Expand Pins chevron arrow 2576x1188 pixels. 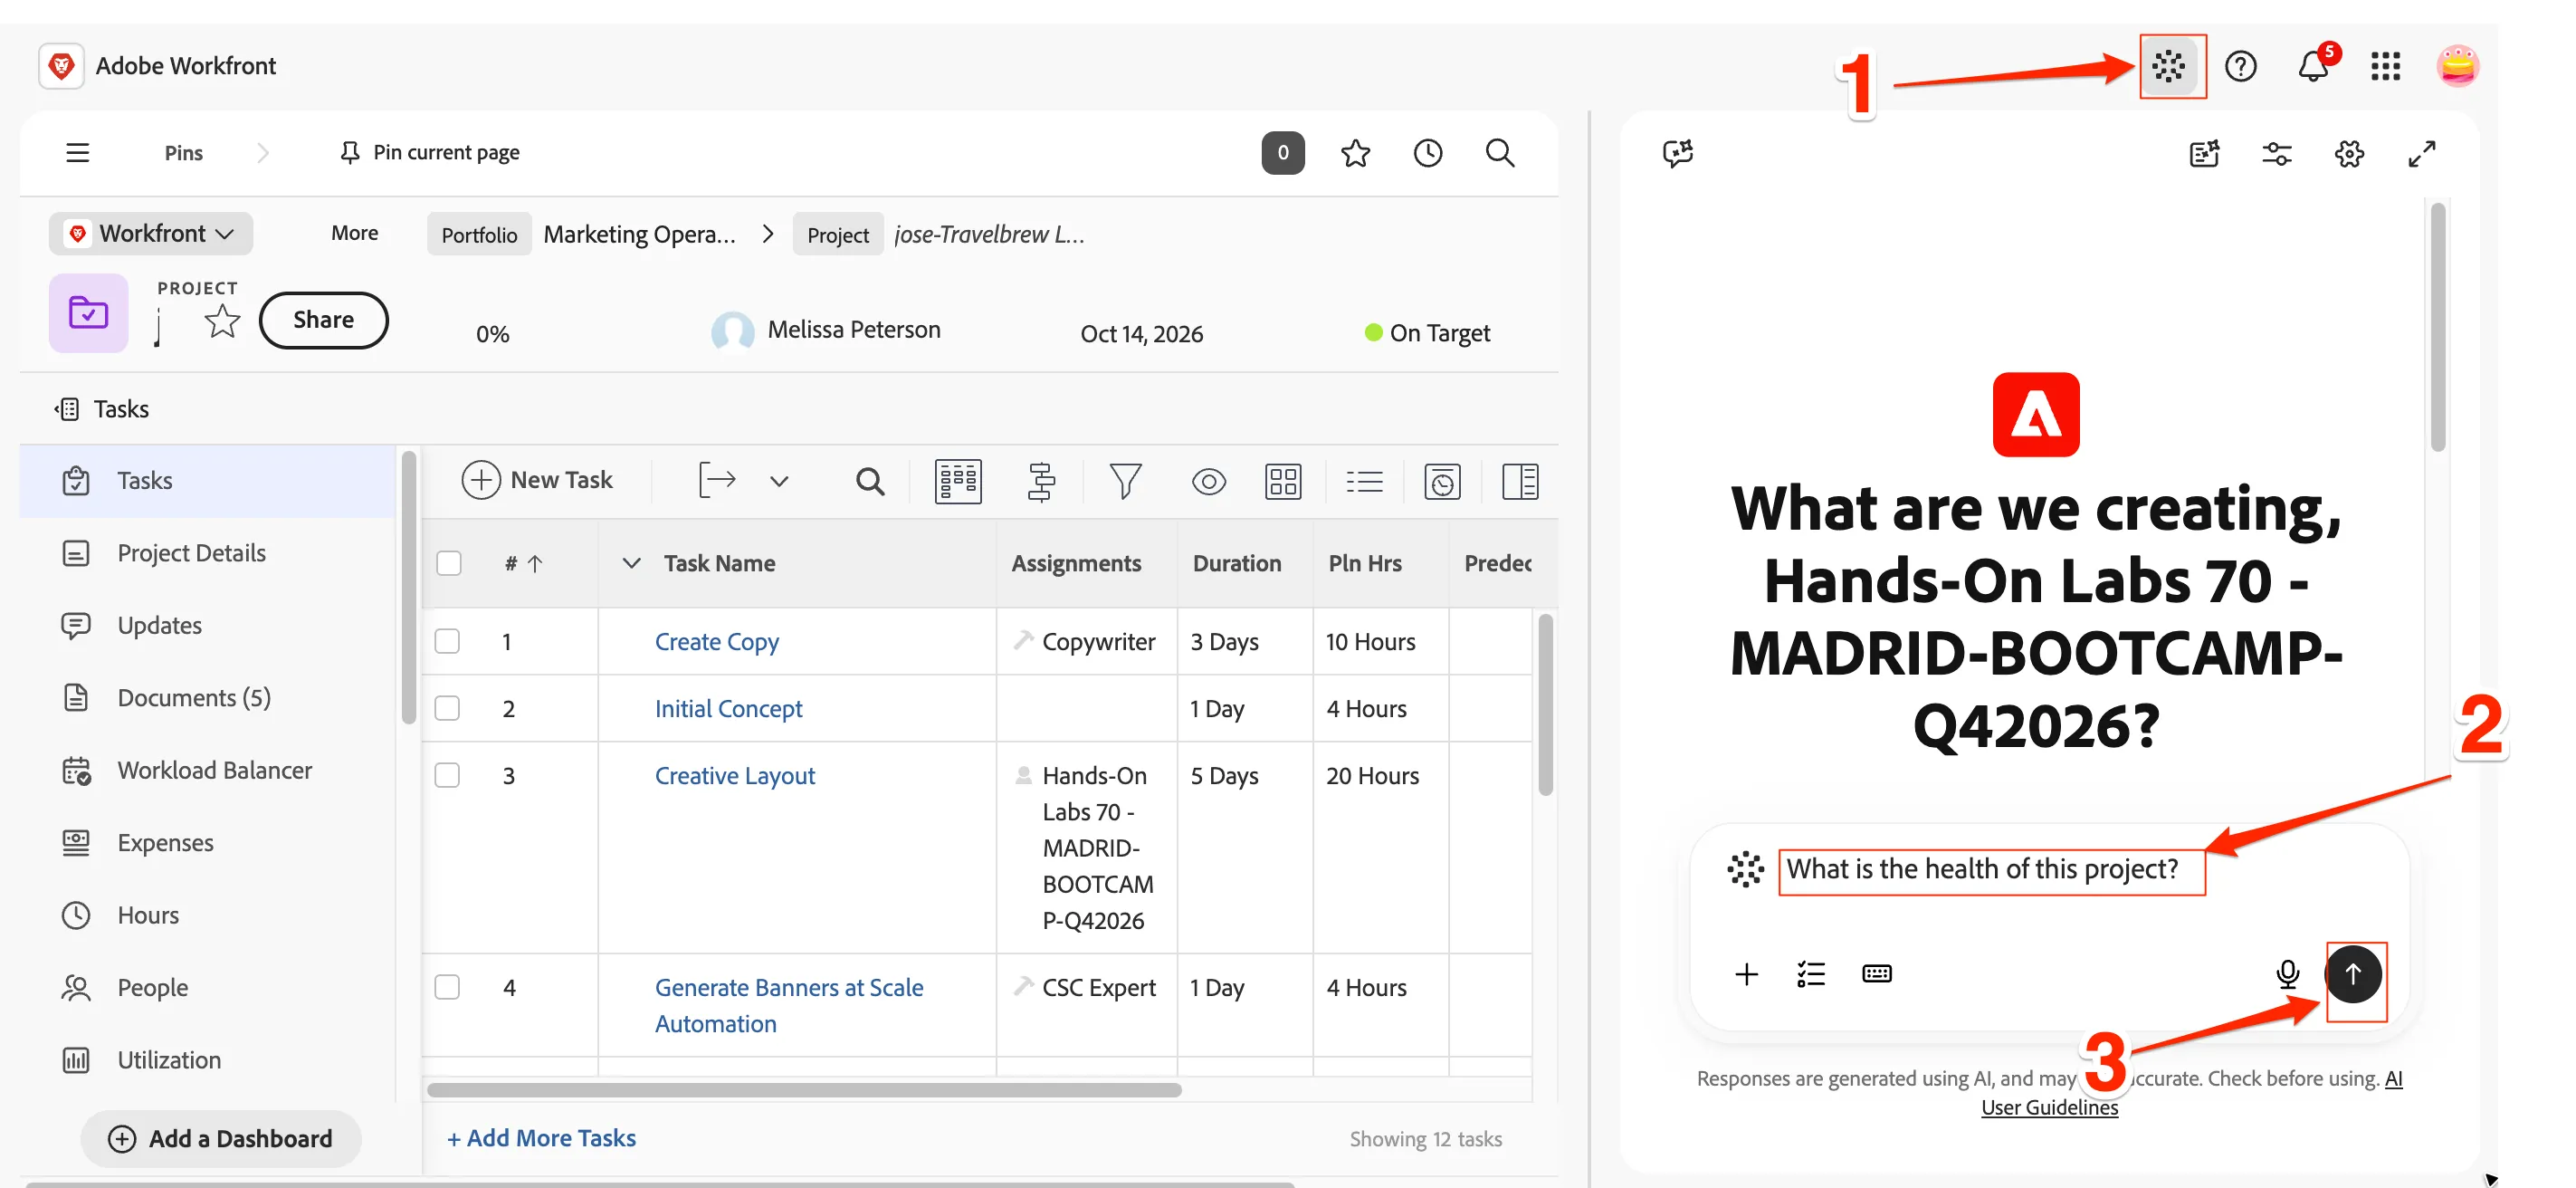click(x=263, y=152)
